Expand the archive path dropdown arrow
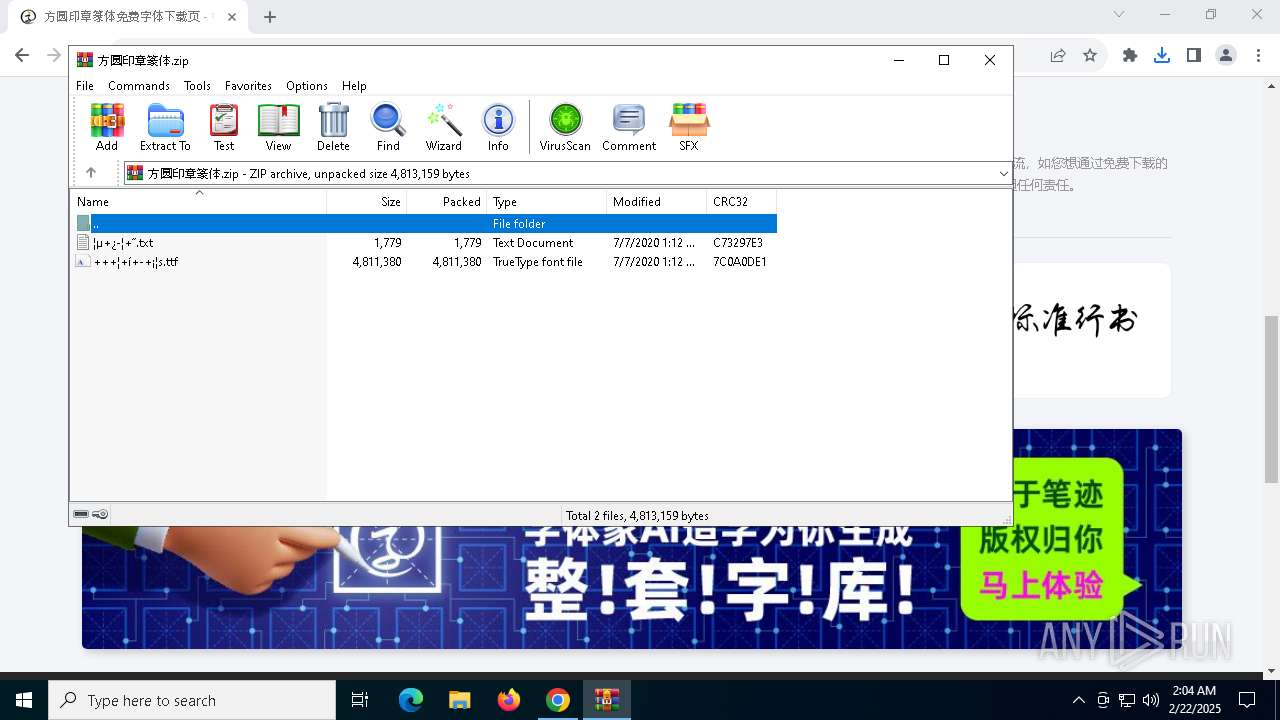The width and height of the screenshot is (1280, 720). click(1003, 173)
